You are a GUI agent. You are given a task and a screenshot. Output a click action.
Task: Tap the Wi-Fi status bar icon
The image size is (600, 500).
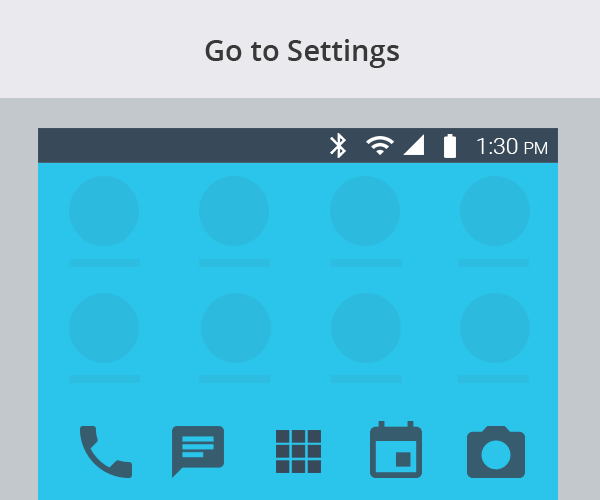point(380,145)
